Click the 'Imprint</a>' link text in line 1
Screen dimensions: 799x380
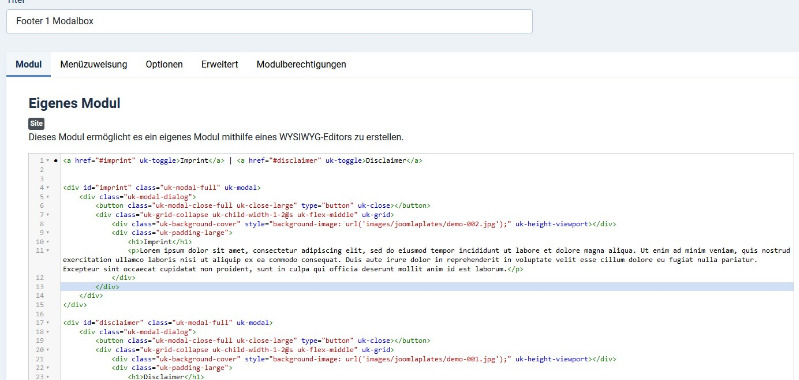202,160
